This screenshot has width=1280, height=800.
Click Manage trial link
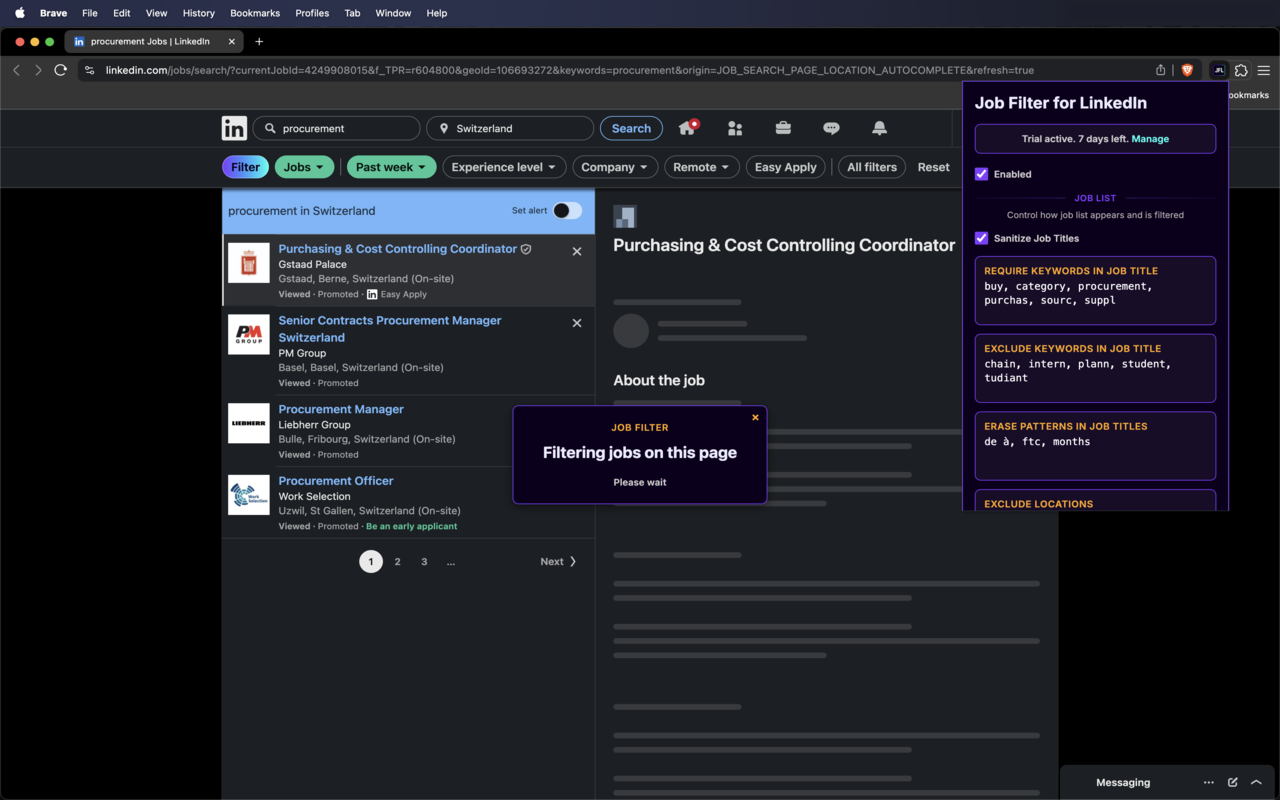pyautogui.click(x=1150, y=139)
